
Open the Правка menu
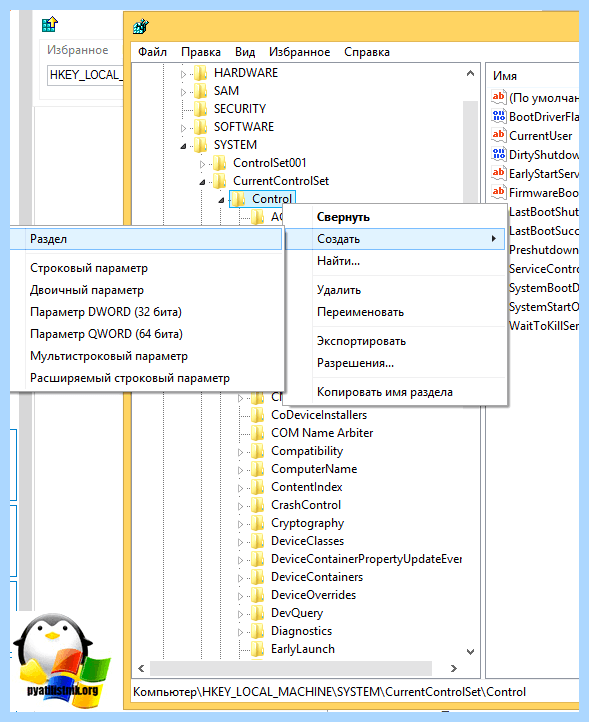pos(201,52)
